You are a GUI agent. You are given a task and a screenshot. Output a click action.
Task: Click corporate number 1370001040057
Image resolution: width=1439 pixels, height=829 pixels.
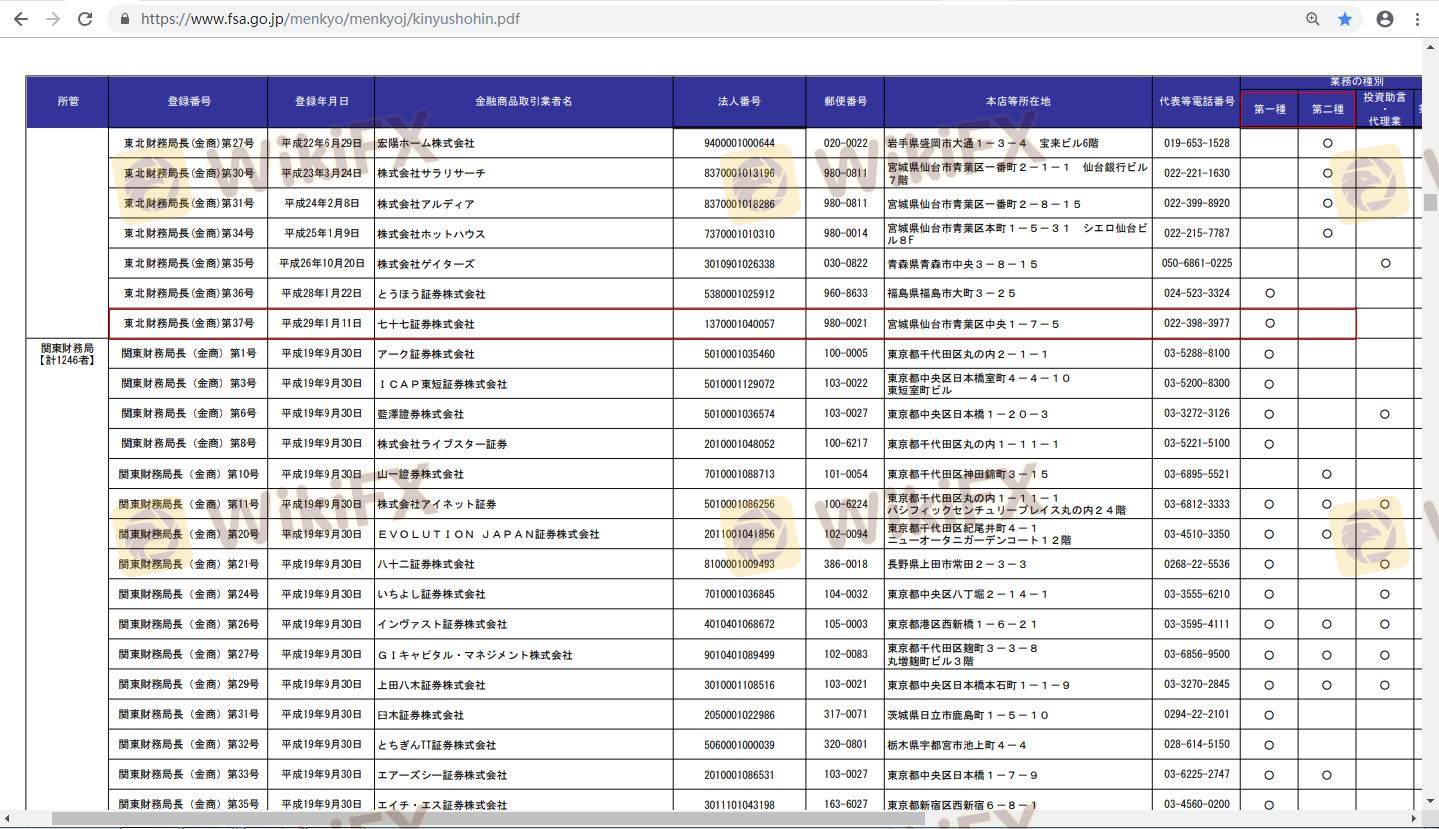point(739,324)
